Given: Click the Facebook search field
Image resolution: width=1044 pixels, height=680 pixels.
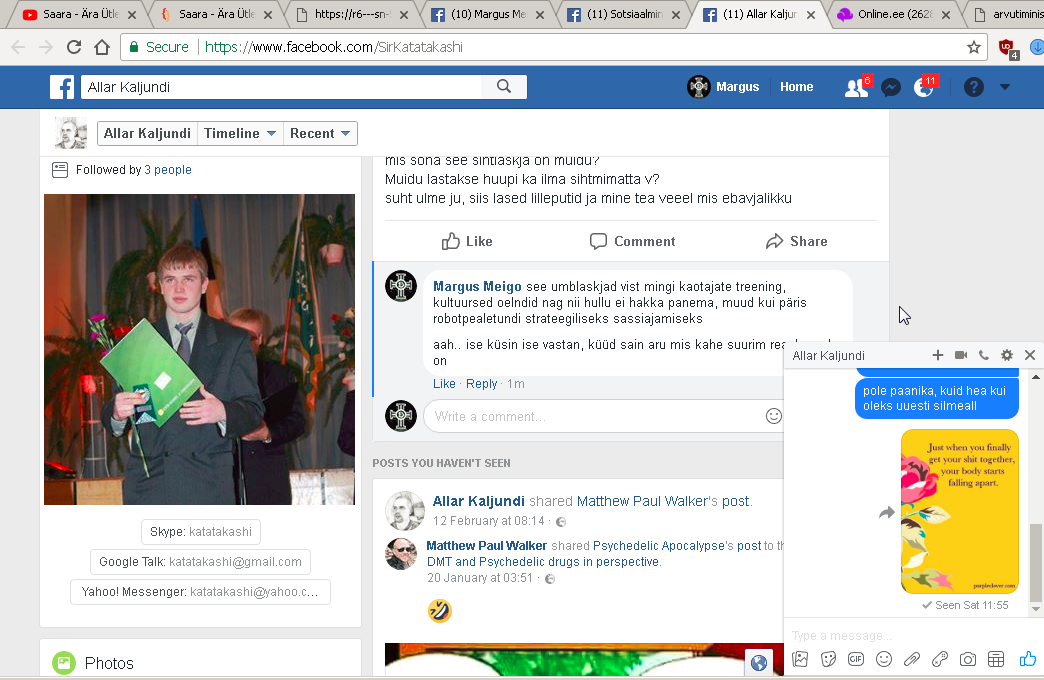Looking at the screenshot, I should [282, 87].
